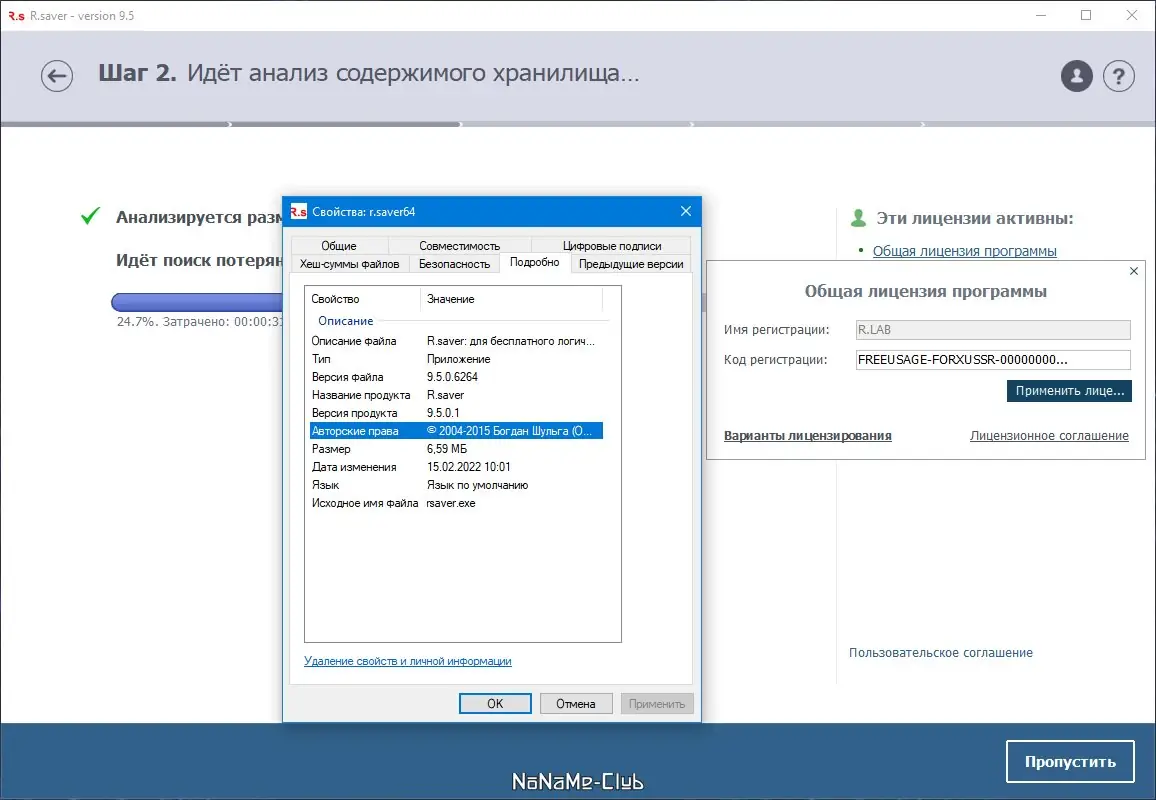Maximize the R.saver main window
This screenshot has width=1156, height=800.
point(1086,15)
